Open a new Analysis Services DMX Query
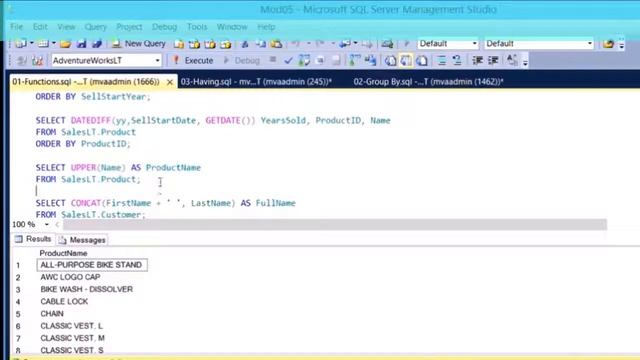Screen dimensions: 640x360 210,44
